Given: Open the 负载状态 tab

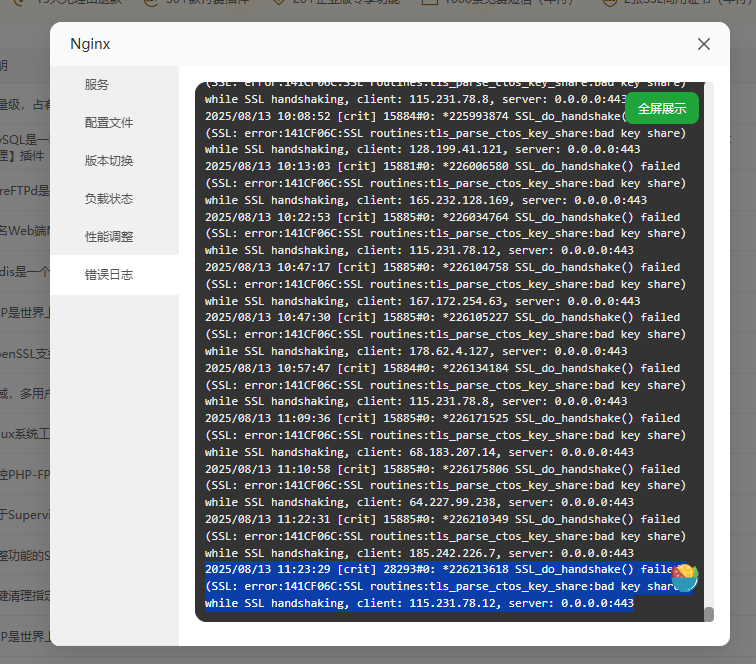Looking at the screenshot, I should tap(109, 199).
